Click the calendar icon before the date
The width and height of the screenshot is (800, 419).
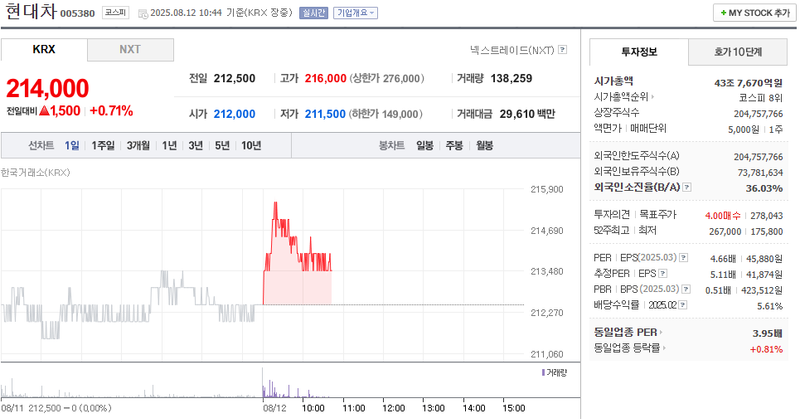coord(143,13)
